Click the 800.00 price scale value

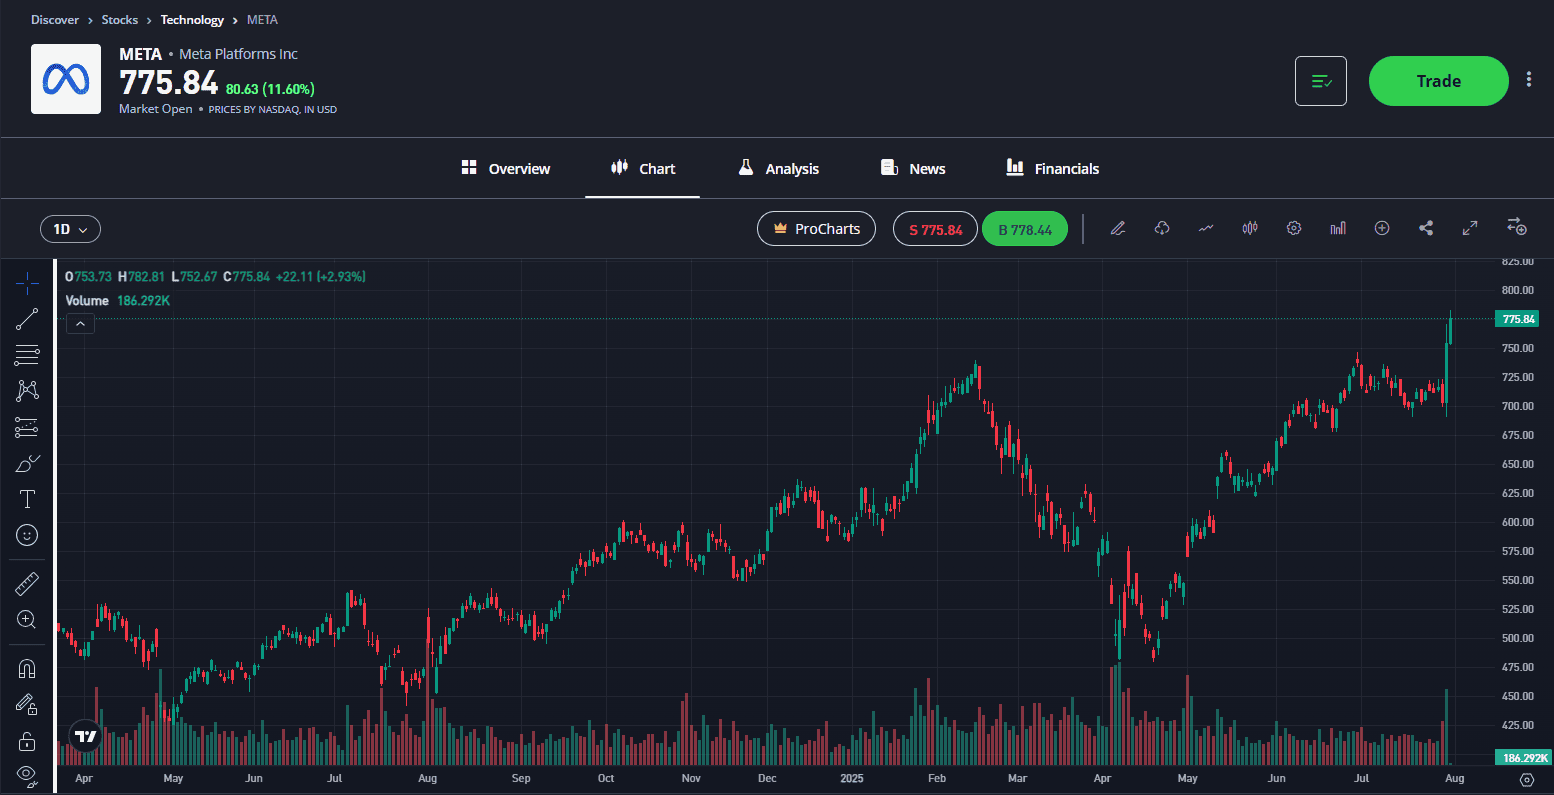point(1517,290)
